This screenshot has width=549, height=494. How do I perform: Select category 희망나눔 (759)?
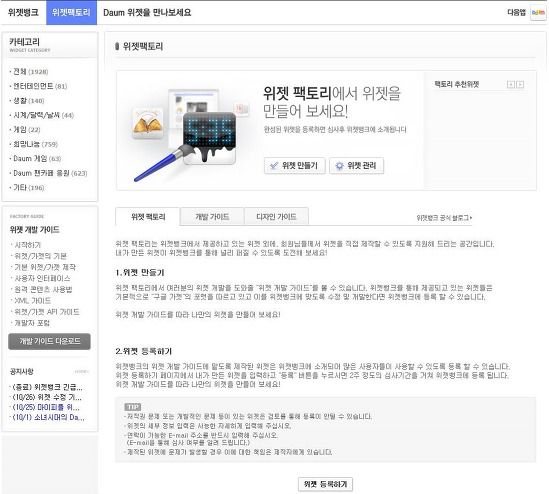tap(35, 144)
